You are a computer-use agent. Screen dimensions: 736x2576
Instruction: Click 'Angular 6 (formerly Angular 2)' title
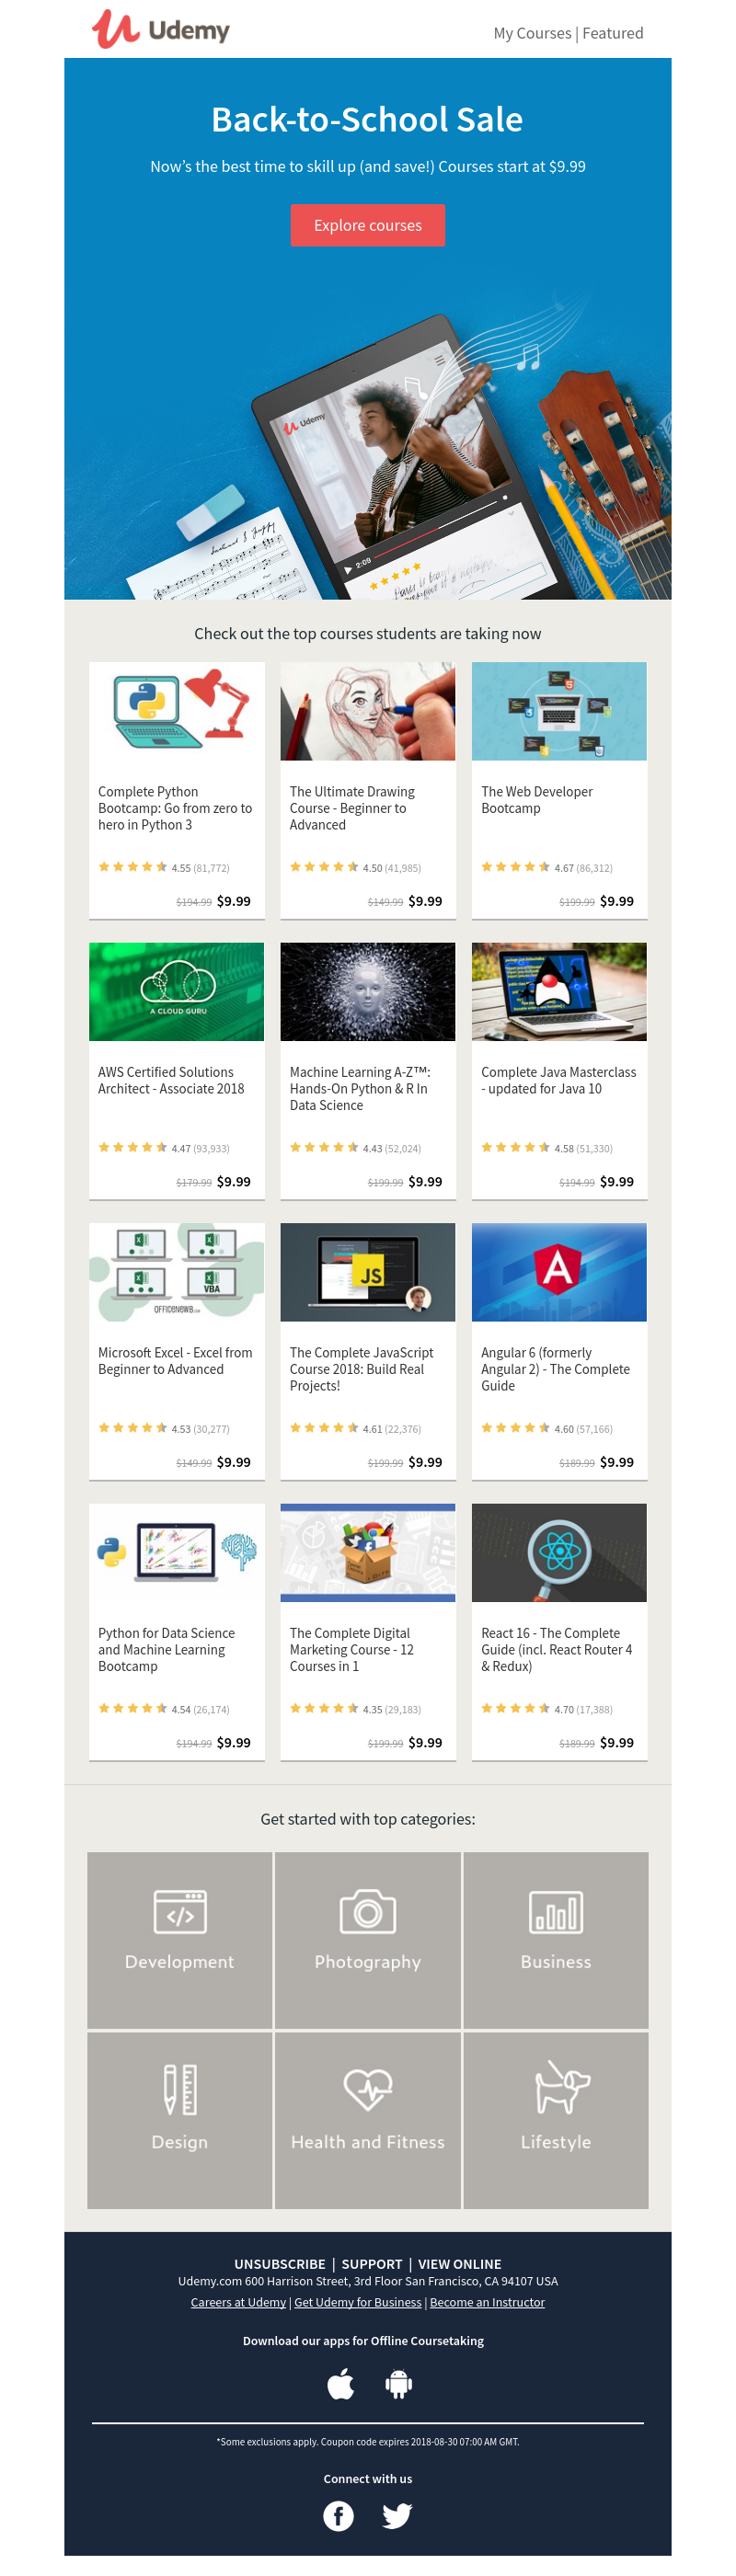(555, 1369)
